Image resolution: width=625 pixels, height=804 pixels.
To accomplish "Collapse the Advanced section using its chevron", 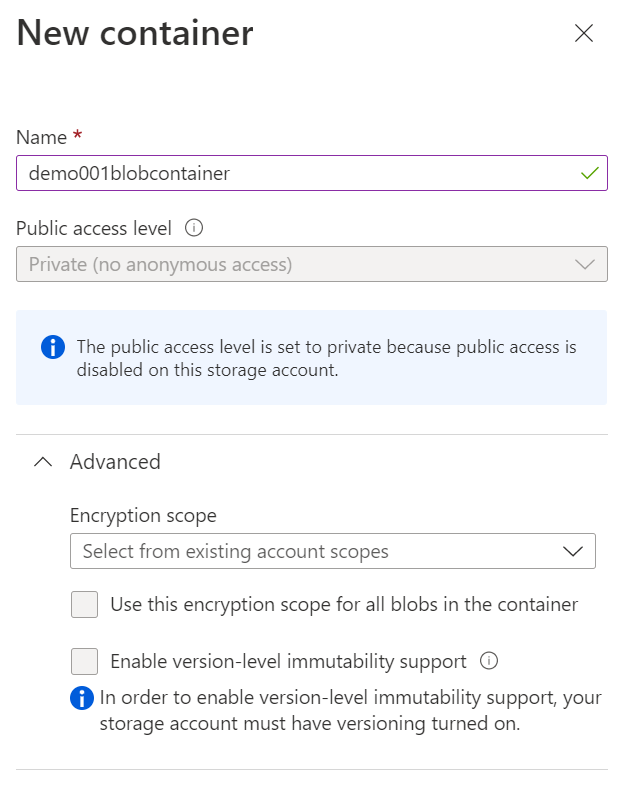I will [42, 462].
